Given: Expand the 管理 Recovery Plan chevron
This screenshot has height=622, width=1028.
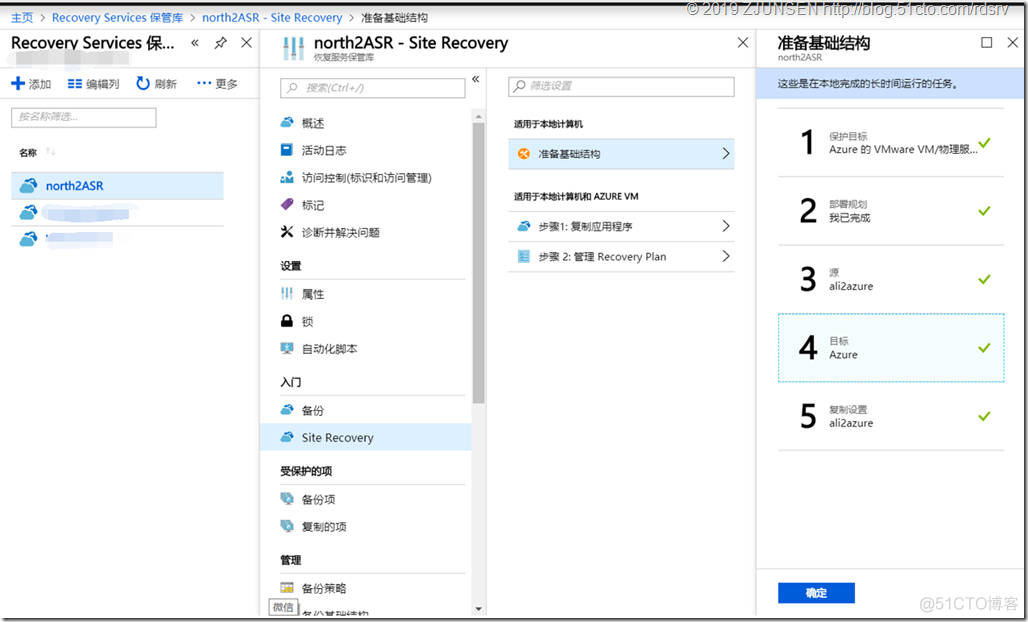Looking at the screenshot, I should coord(726,256).
